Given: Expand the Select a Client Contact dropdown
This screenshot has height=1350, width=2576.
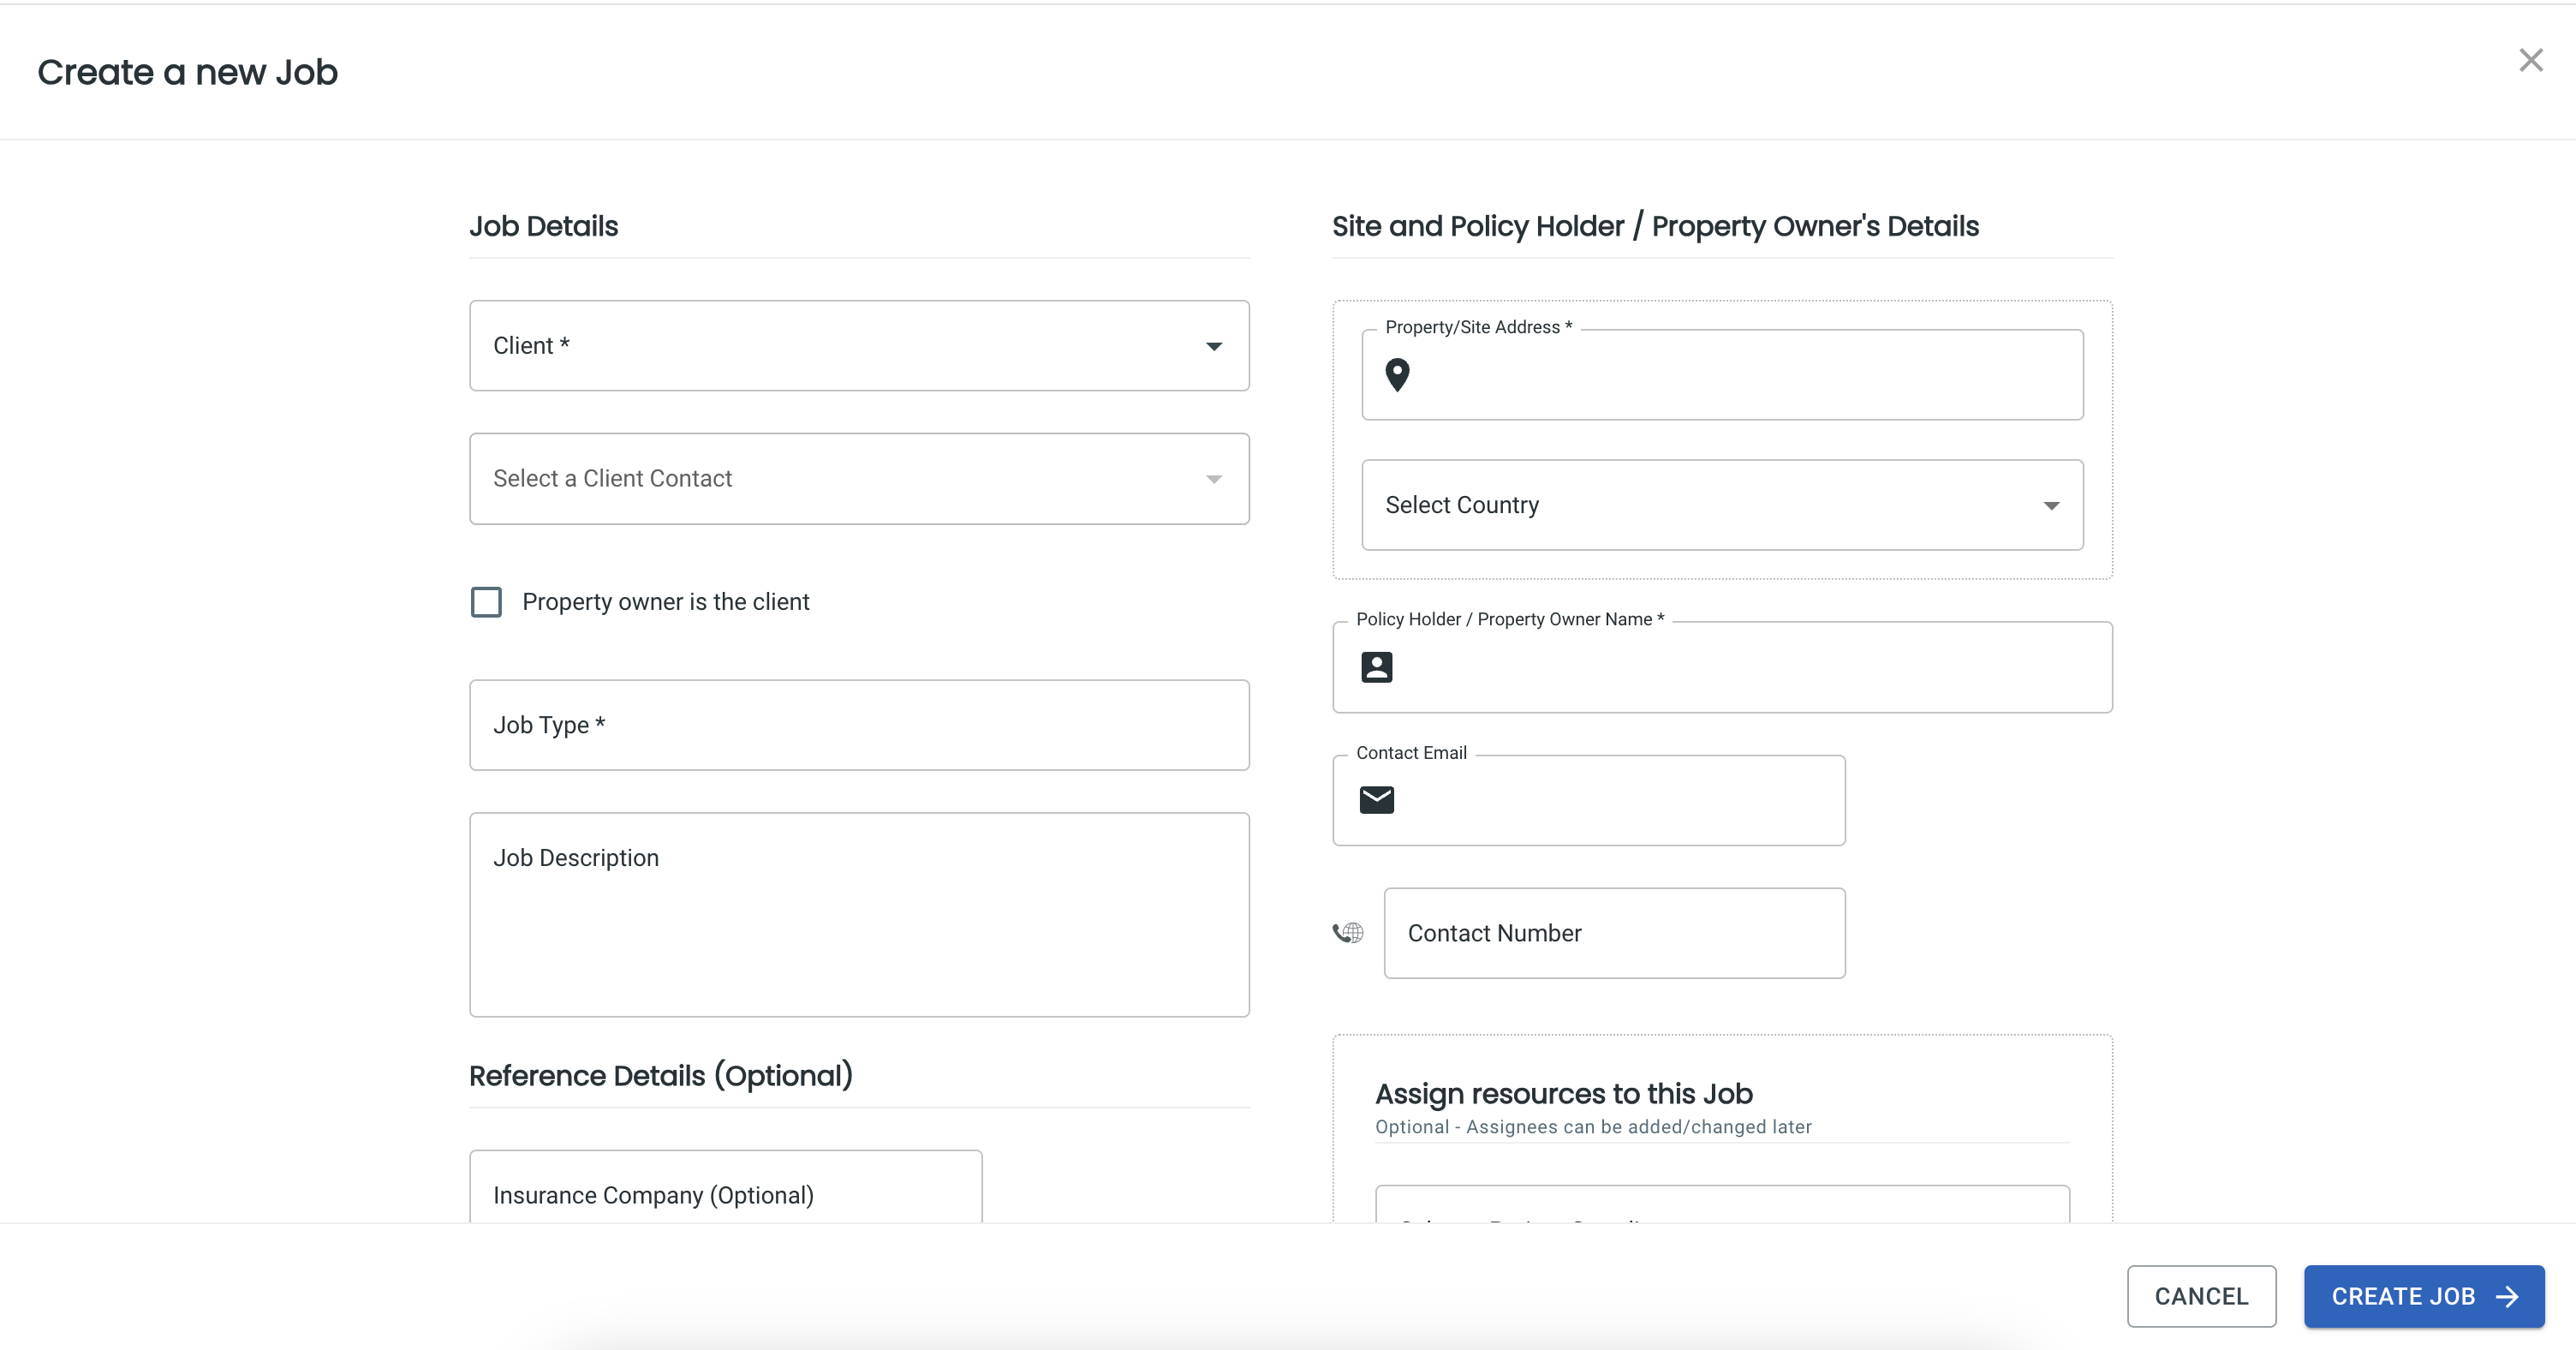Looking at the screenshot, I should (x=859, y=477).
